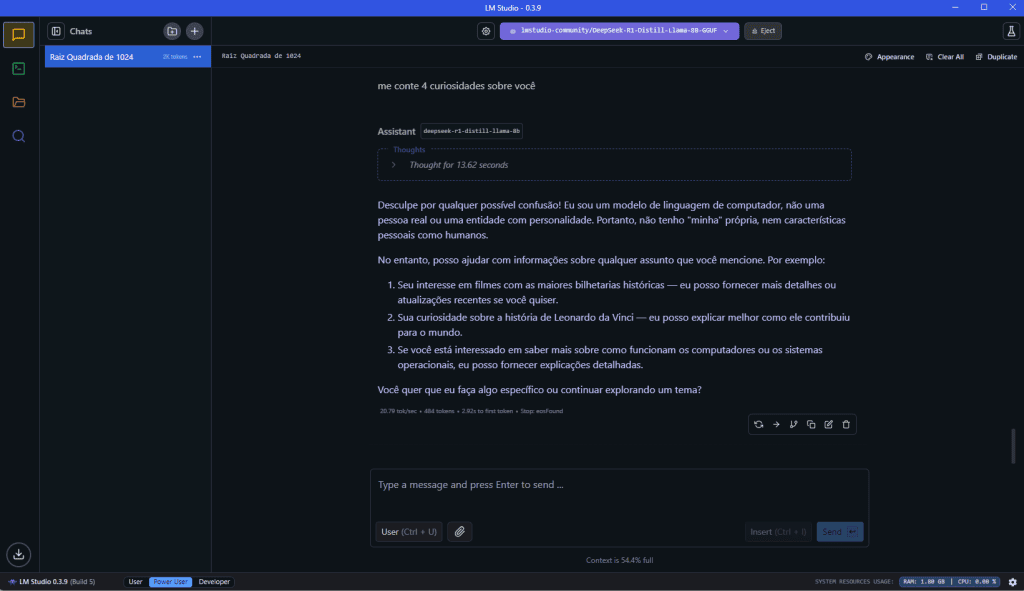The width and height of the screenshot is (1024, 591).
Task: Eject the loaded model
Action: 763,31
